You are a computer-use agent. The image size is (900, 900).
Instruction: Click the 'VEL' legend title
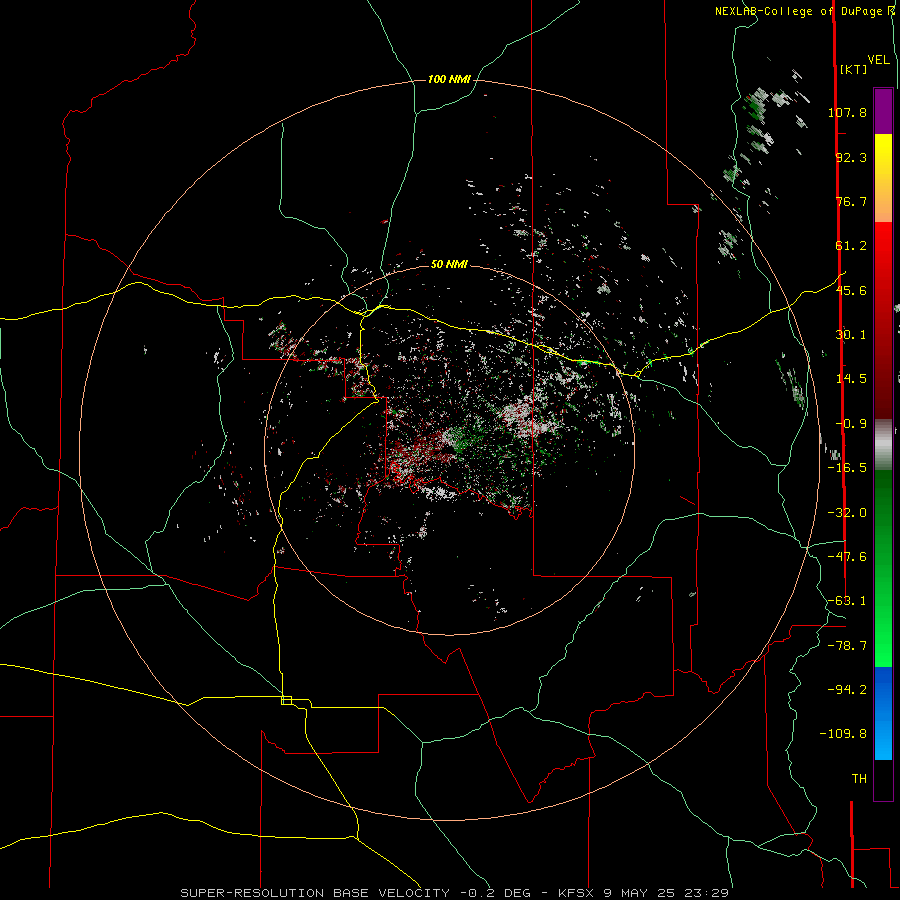878,60
